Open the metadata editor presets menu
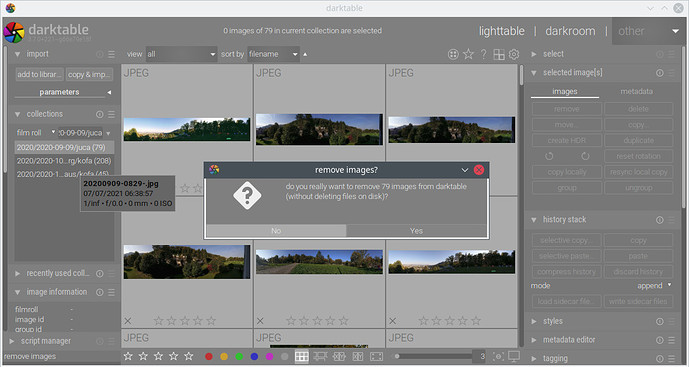 (672, 340)
